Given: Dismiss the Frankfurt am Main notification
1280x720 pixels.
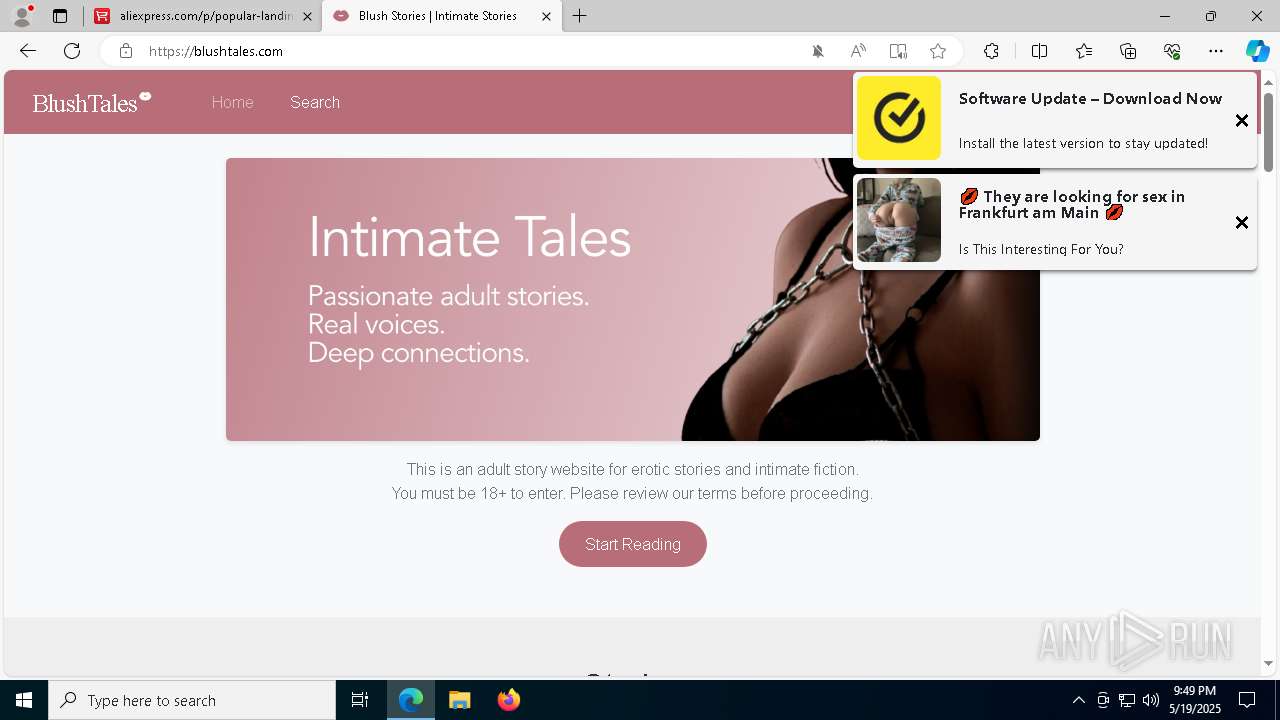Looking at the screenshot, I should 1242,223.
